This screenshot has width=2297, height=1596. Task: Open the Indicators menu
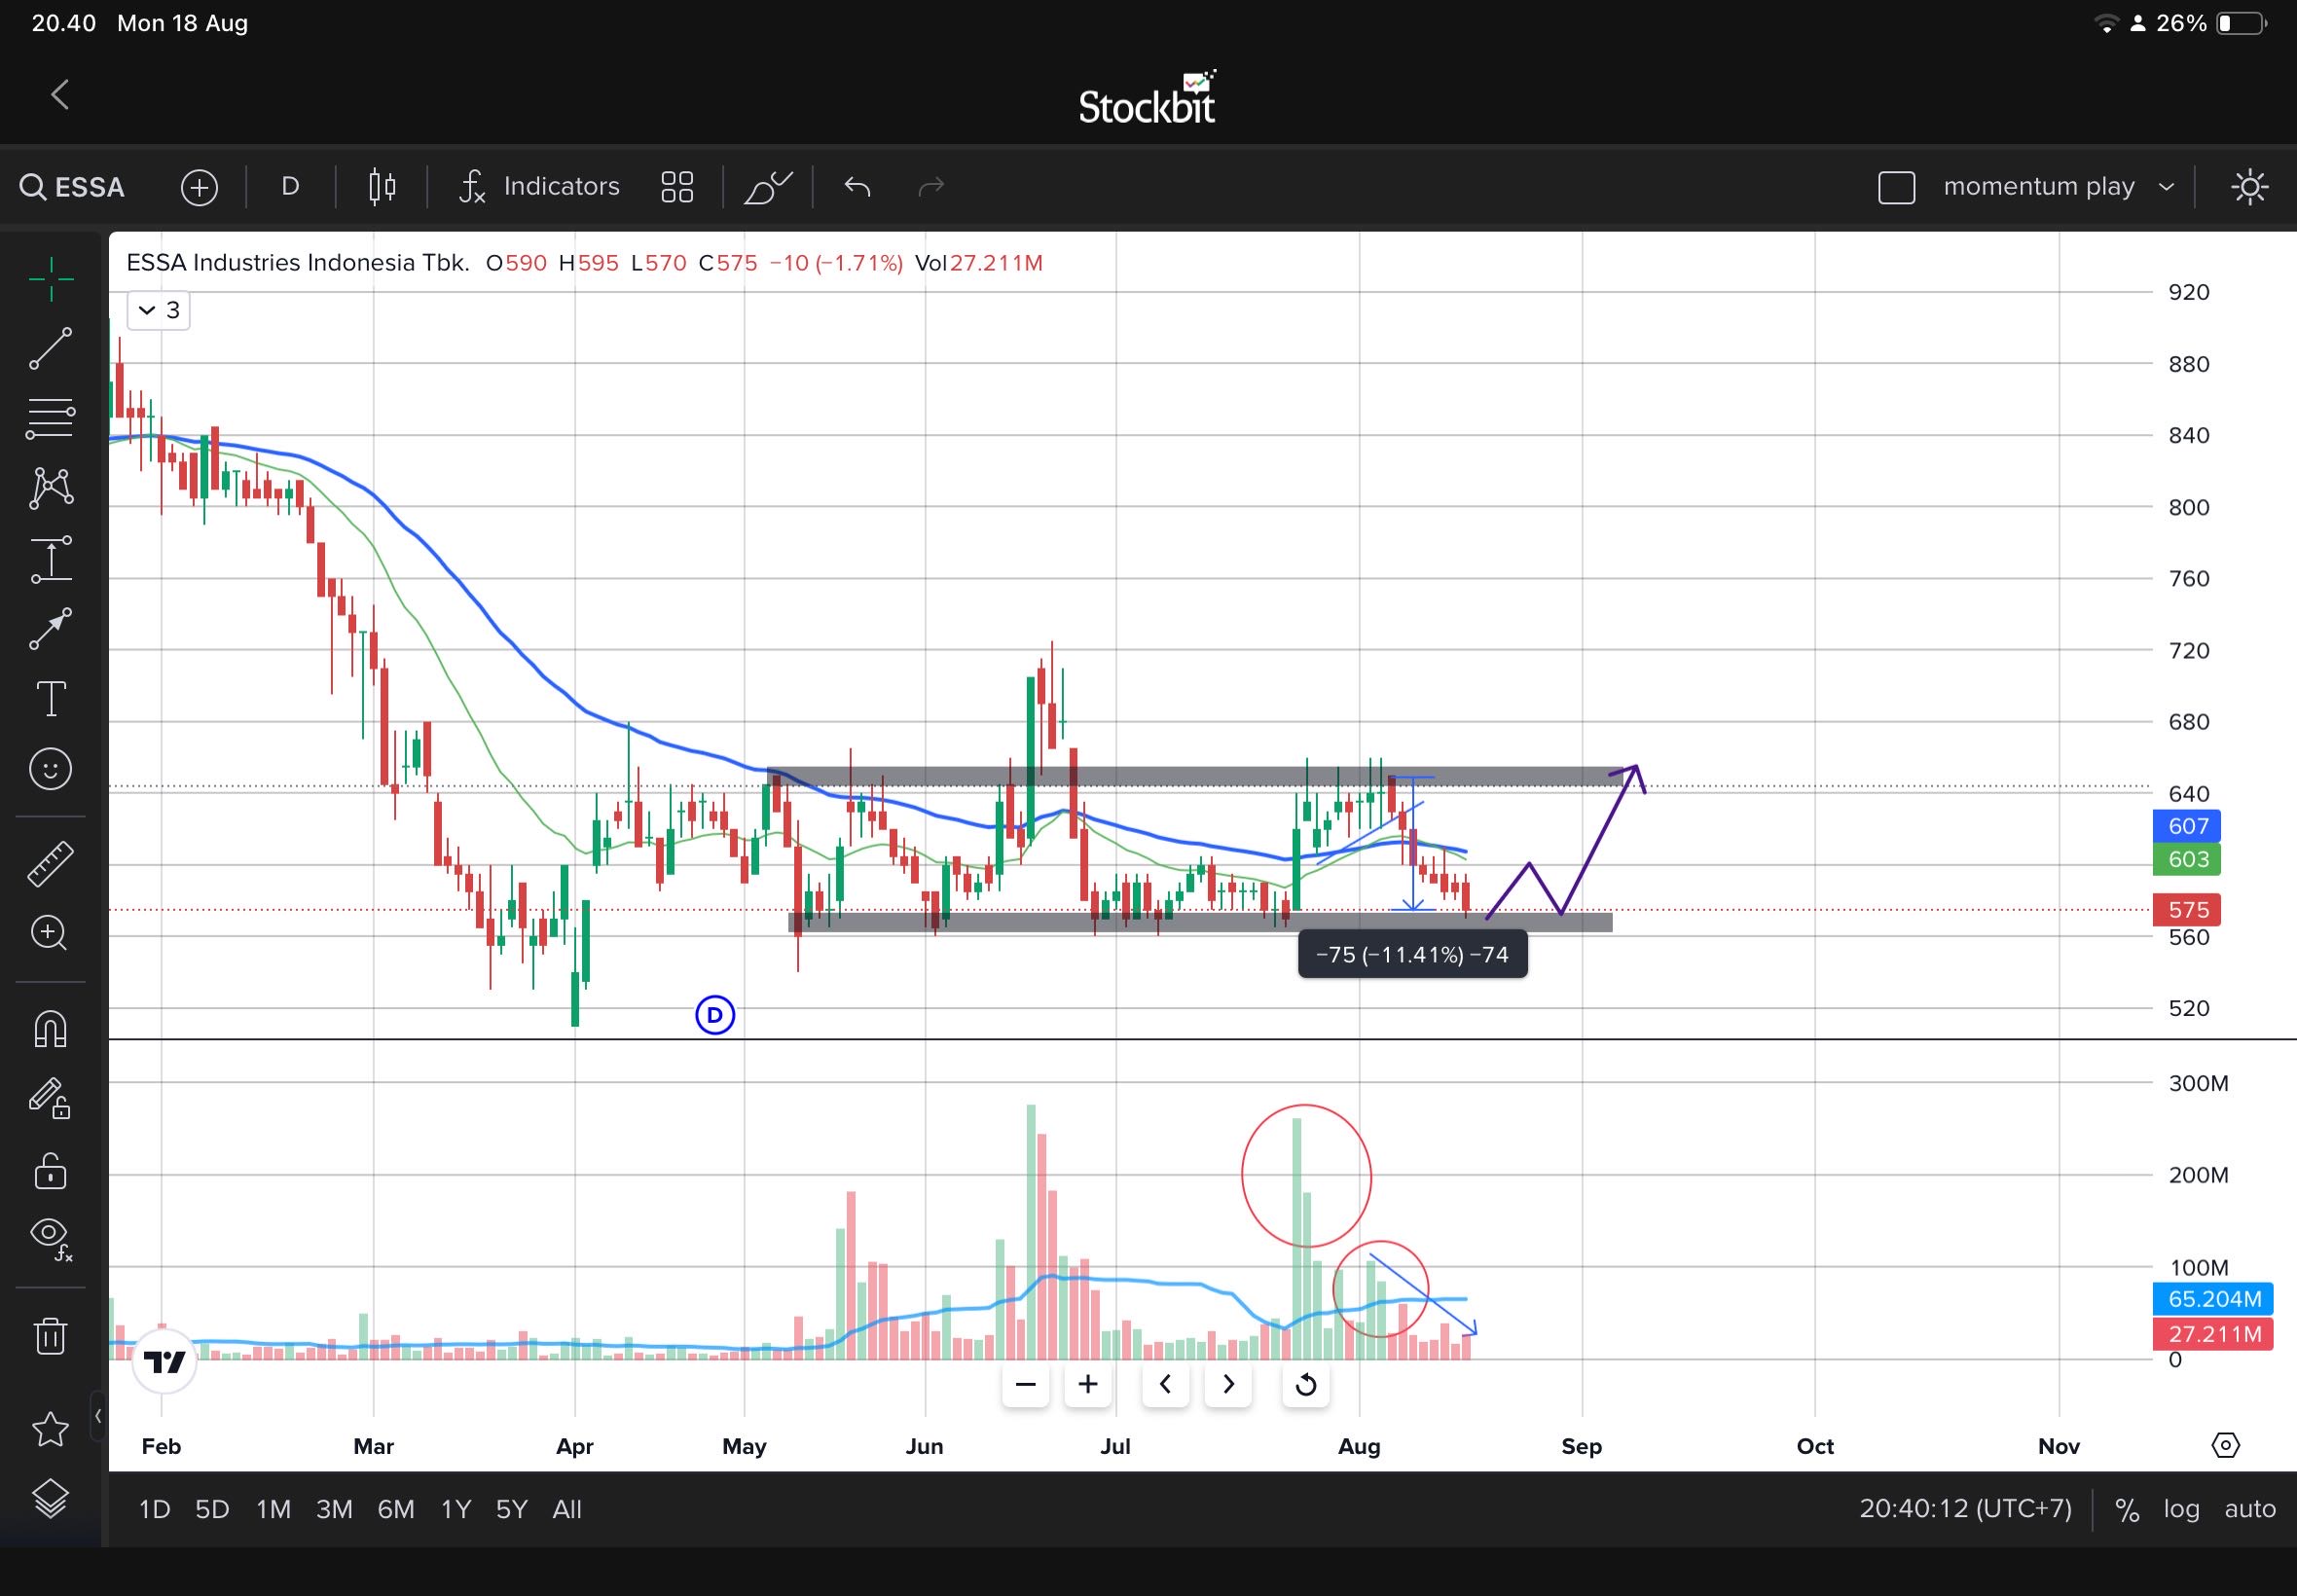[x=539, y=187]
